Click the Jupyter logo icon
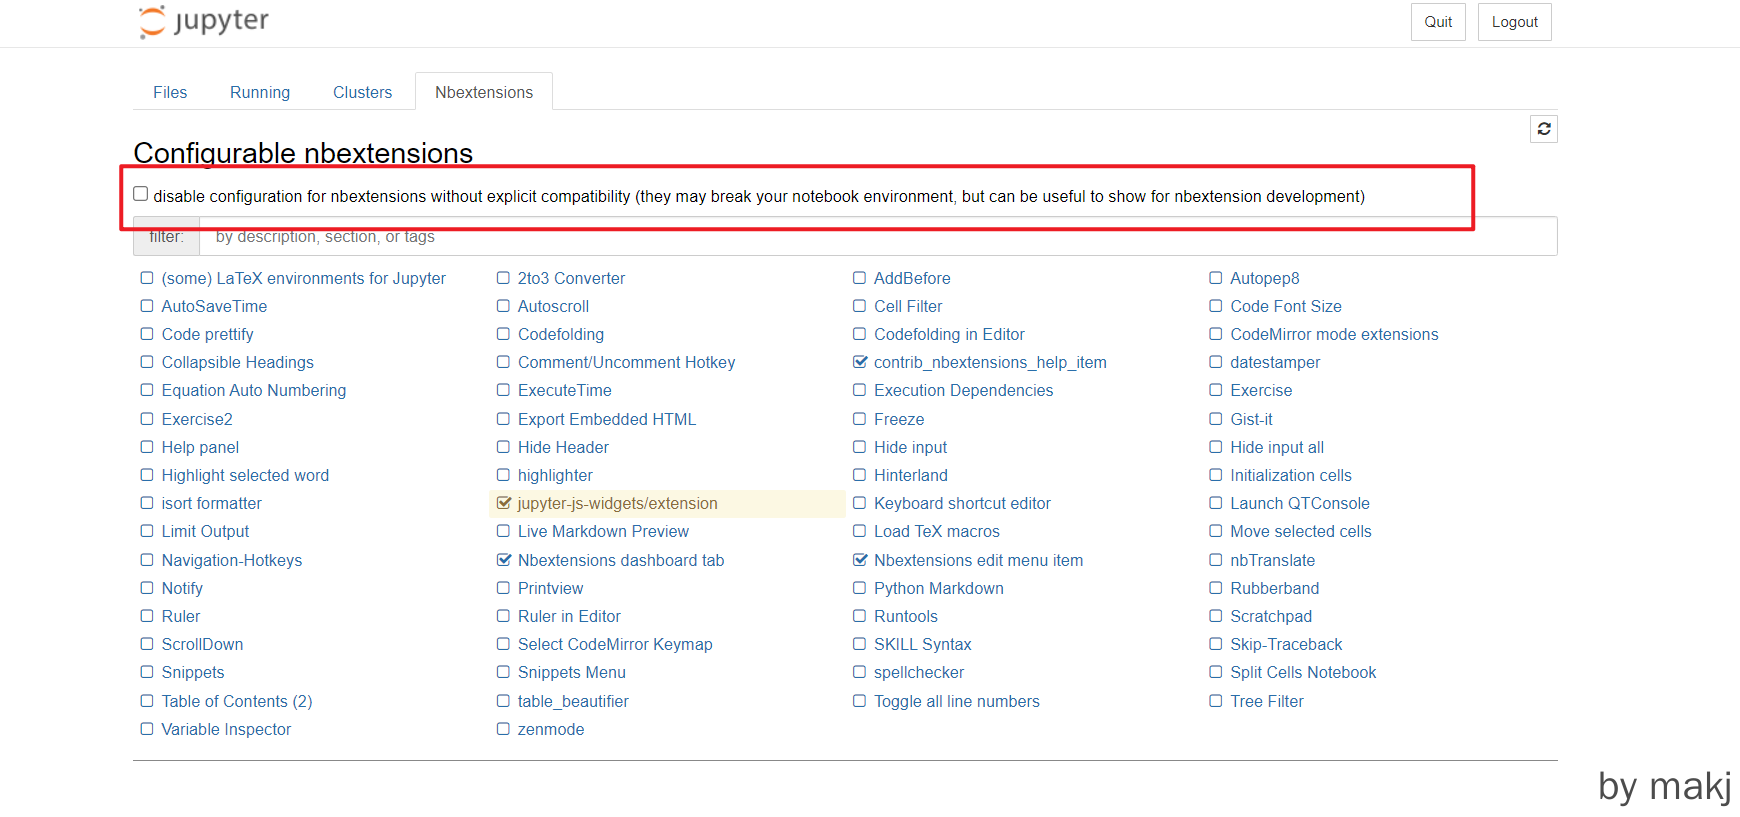 coord(152,22)
